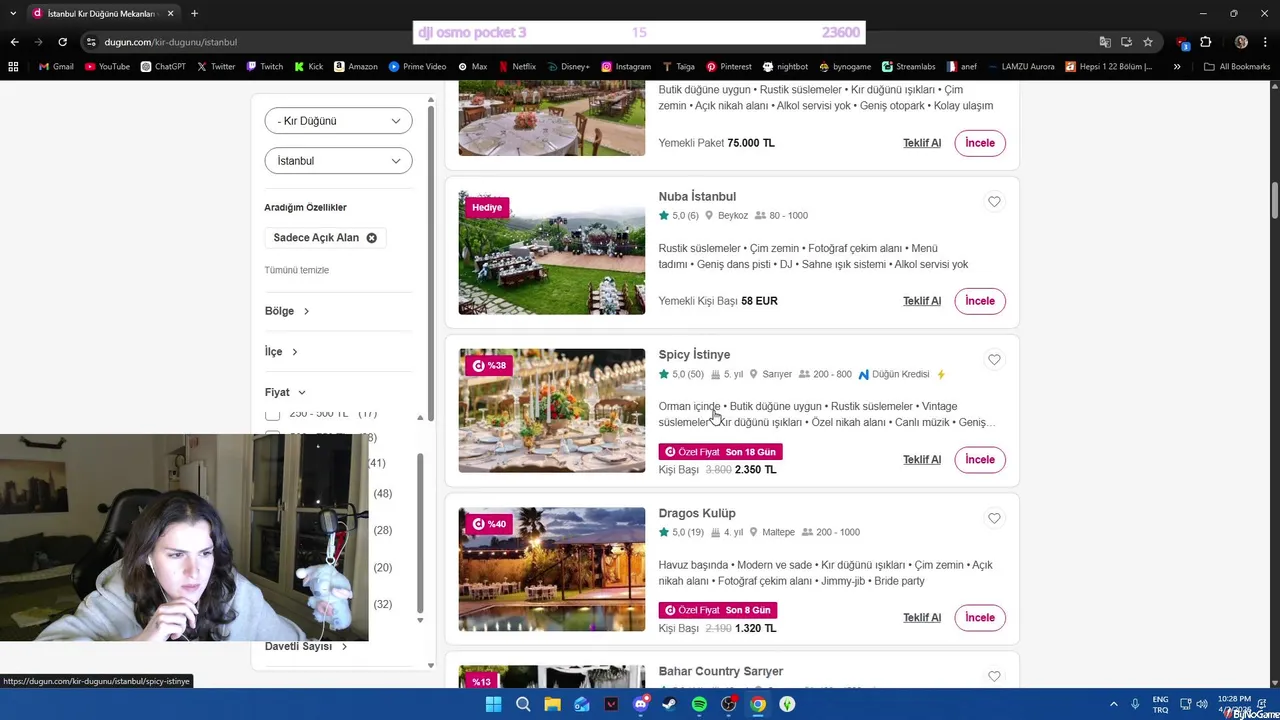
Task: Open the İstanbul city dropdown
Action: [x=338, y=161]
